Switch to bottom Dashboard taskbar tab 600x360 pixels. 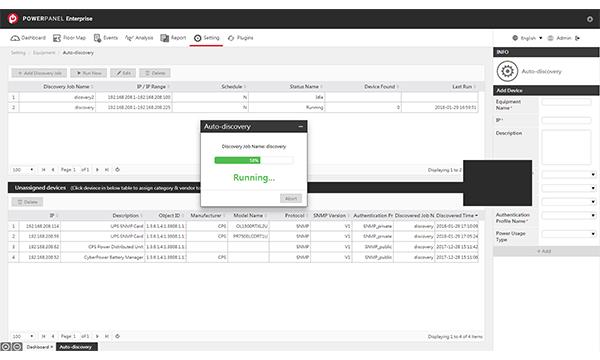pyautogui.click(x=40, y=347)
